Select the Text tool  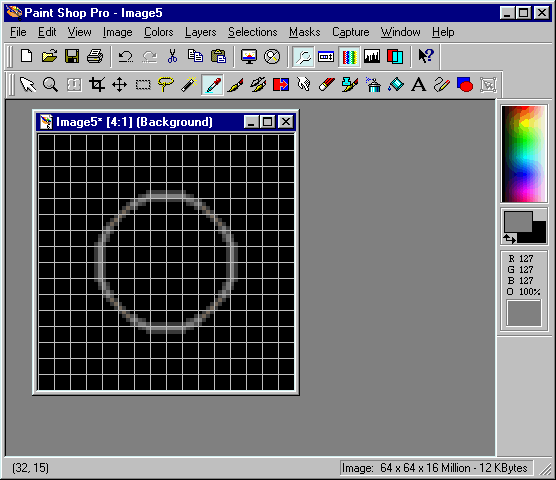[x=418, y=85]
